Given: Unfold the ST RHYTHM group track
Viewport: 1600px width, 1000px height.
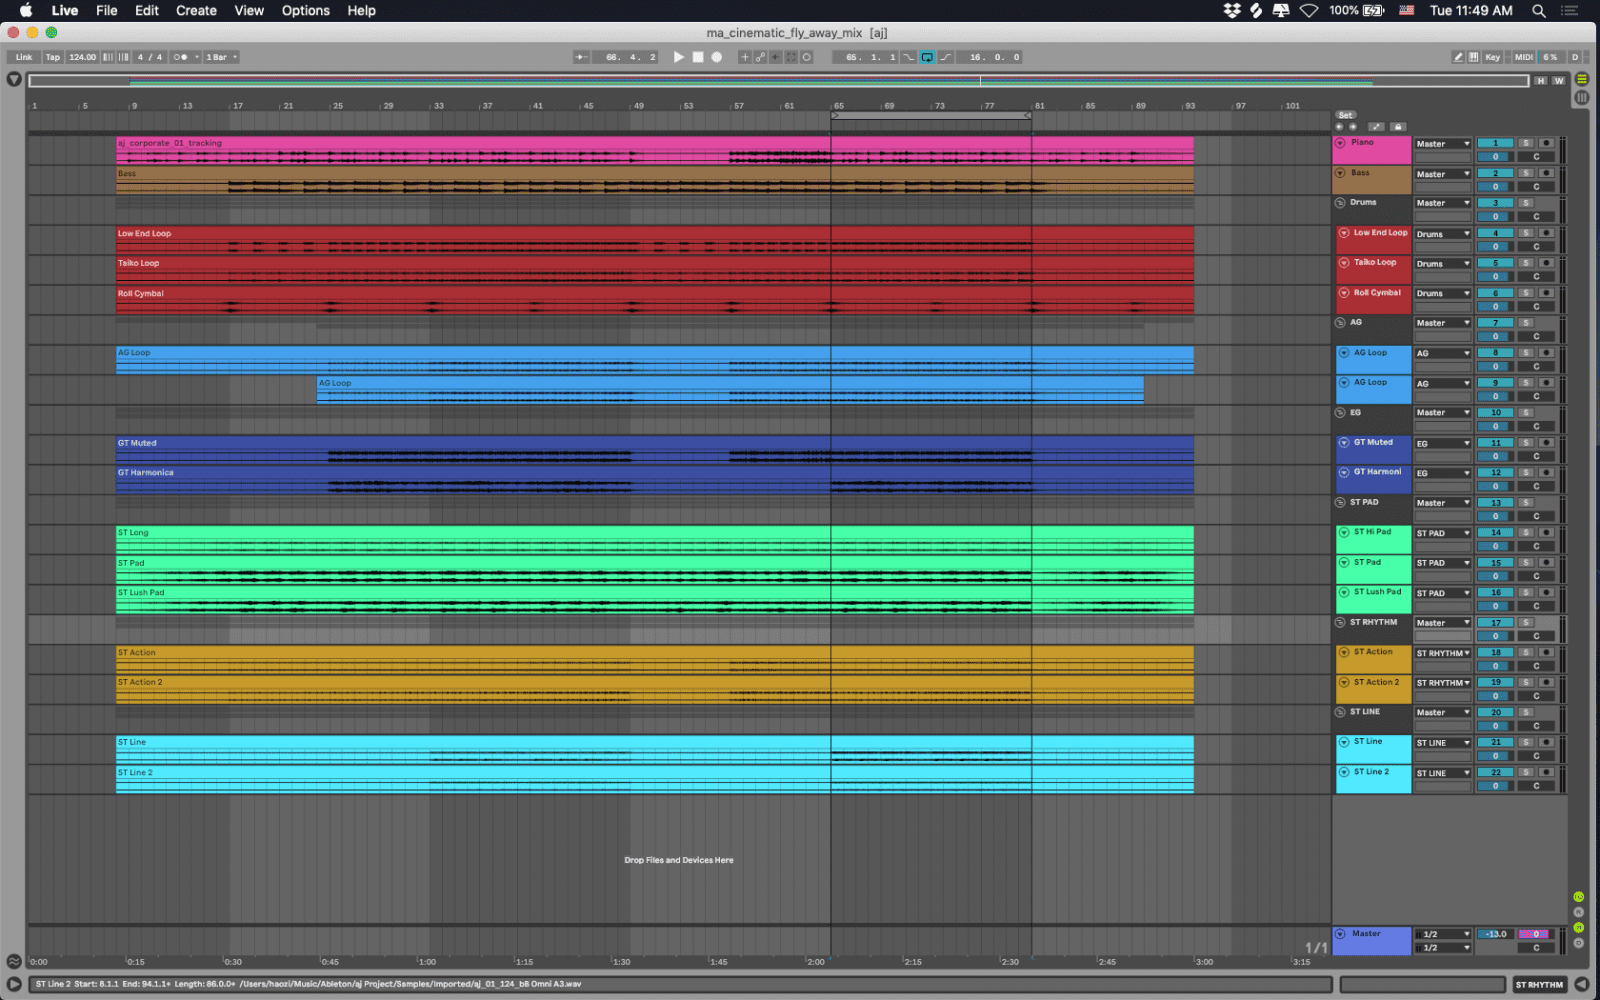Looking at the screenshot, I should [x=1340, y=623].
